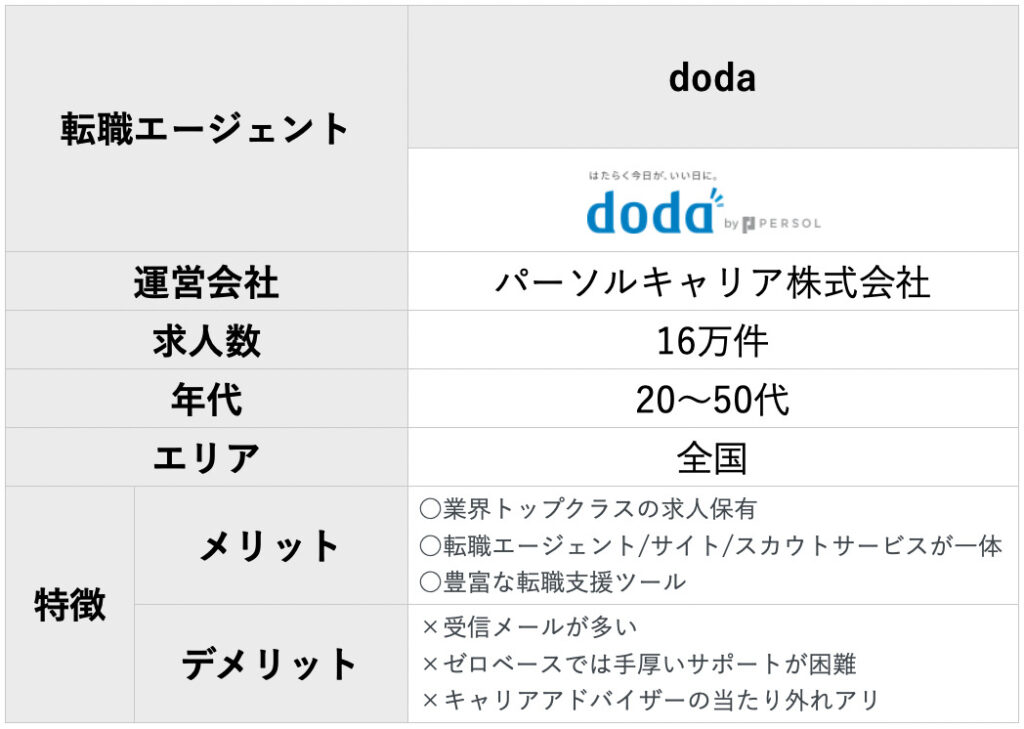This screenshot has height=729, width=1024.
Task: Click the エリア row label
Action: tap(206, 457)
